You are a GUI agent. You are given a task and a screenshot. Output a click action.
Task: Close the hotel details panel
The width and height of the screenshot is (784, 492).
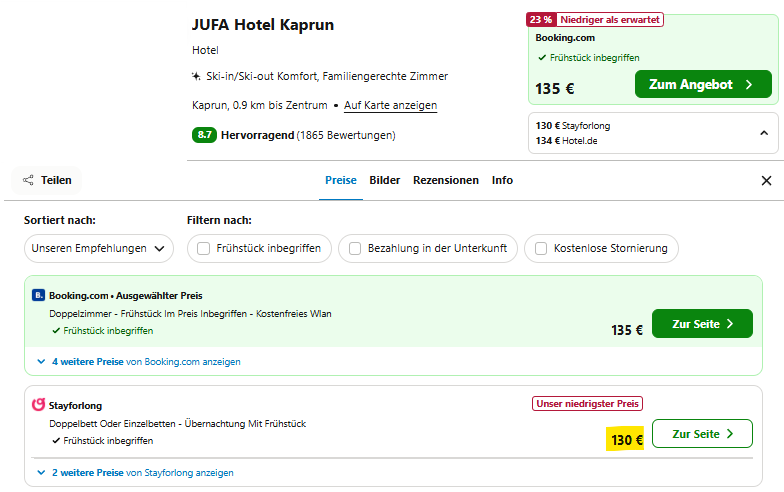click(766, 180)
